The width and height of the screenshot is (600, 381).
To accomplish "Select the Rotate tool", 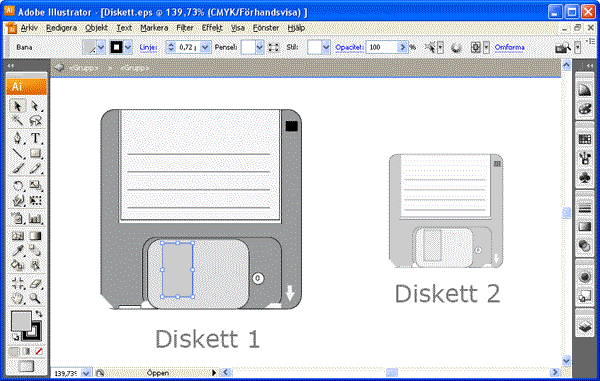I will [x=18, y=186].
